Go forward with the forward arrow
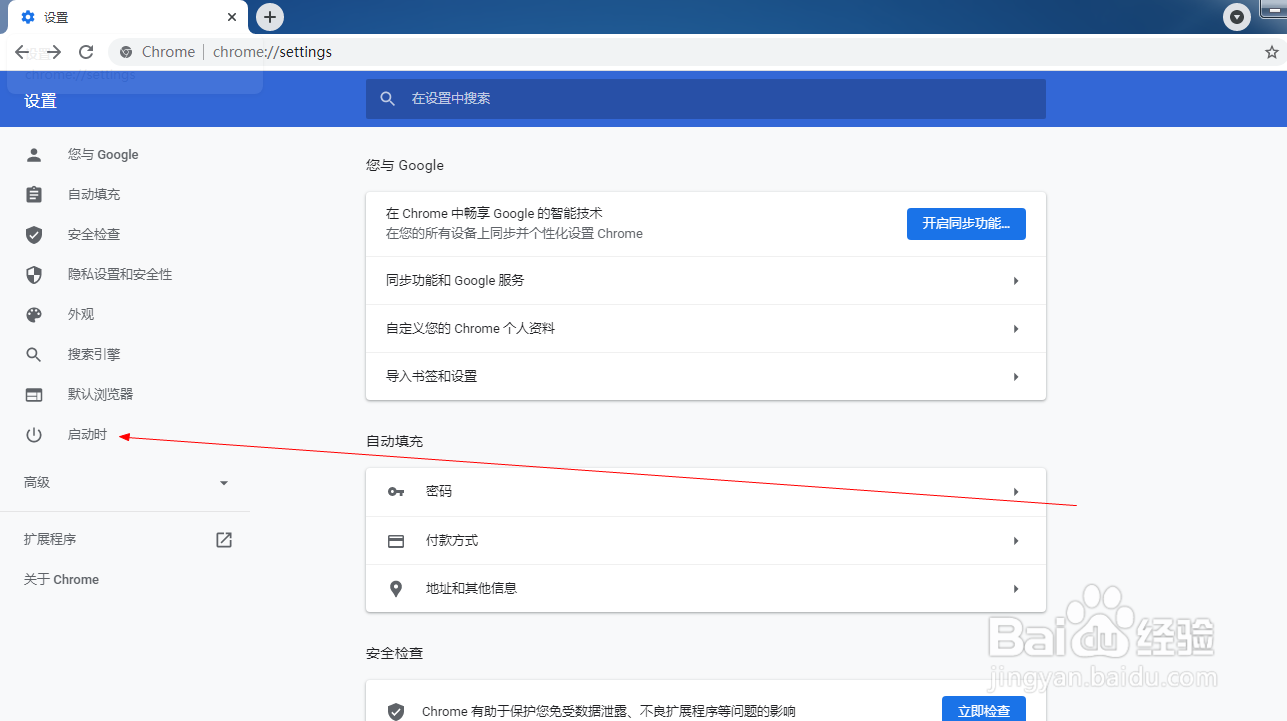Screen dimensions: 1287x721 click(x=54, y=52)
